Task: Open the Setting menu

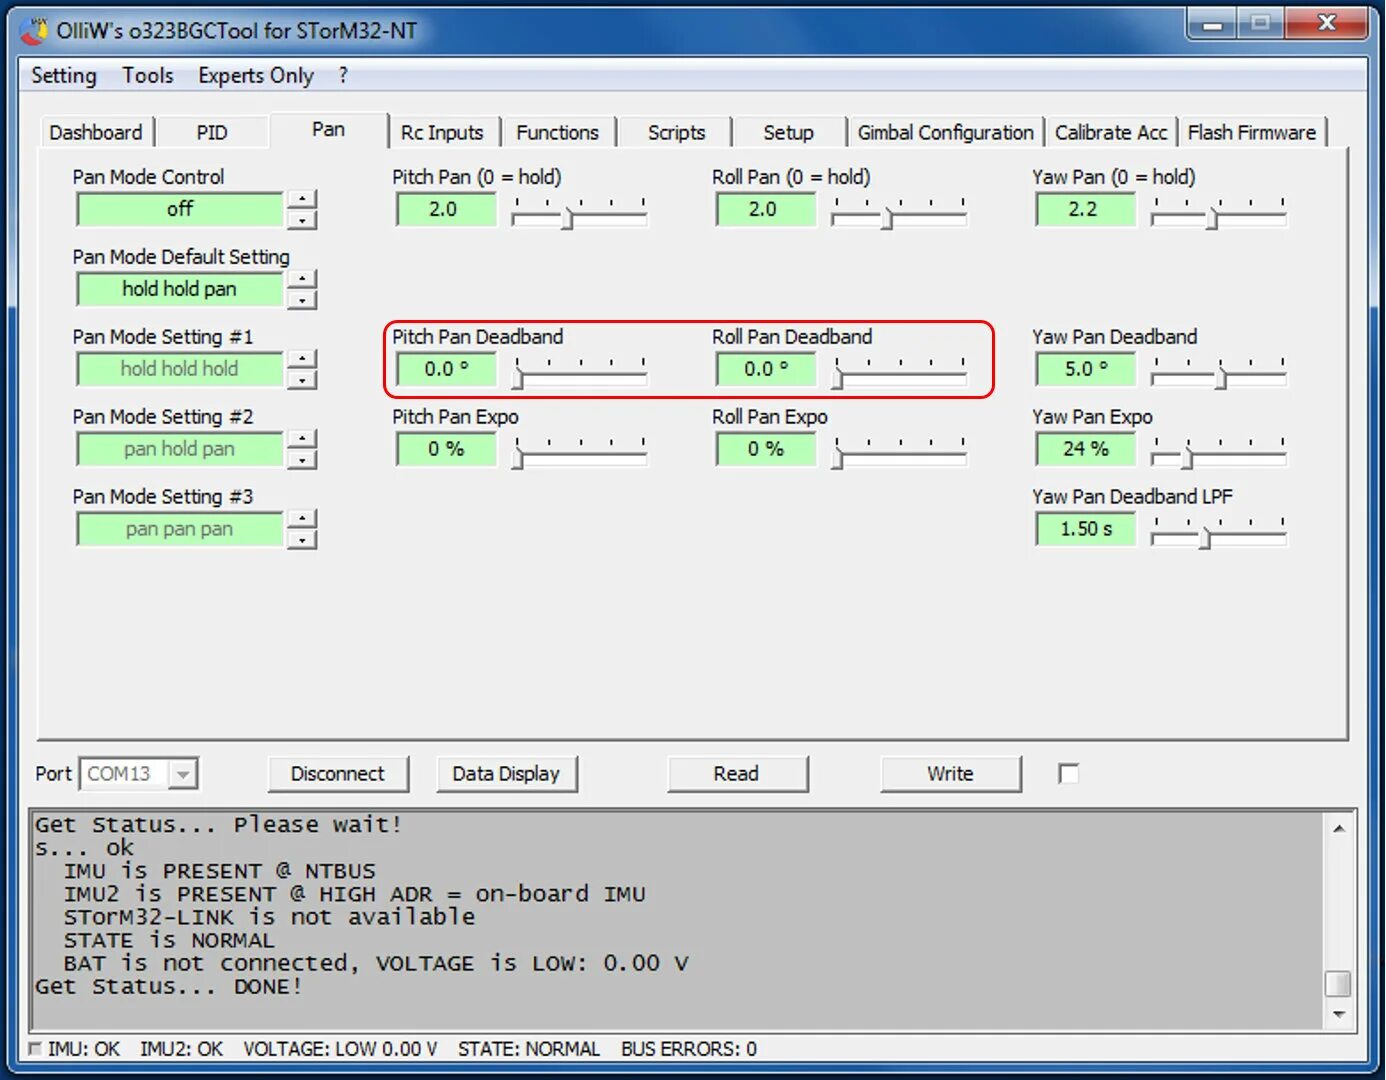Action: coord(64,76)
